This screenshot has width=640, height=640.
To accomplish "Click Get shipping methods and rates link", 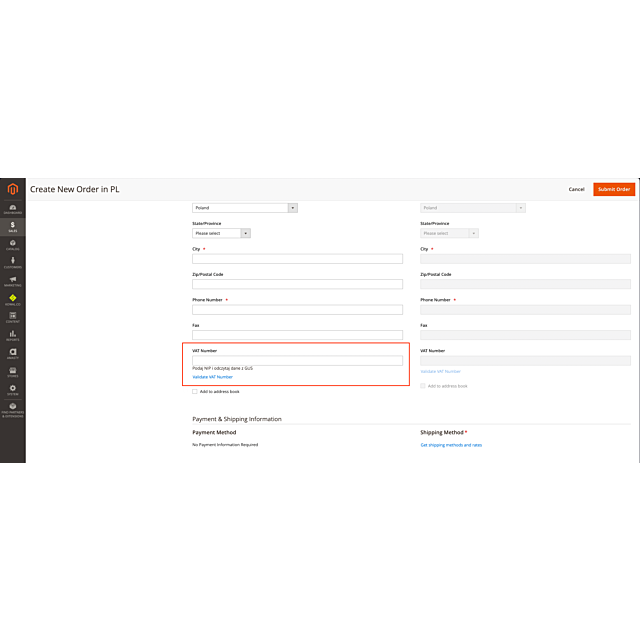I will click(x=451, y=445).
